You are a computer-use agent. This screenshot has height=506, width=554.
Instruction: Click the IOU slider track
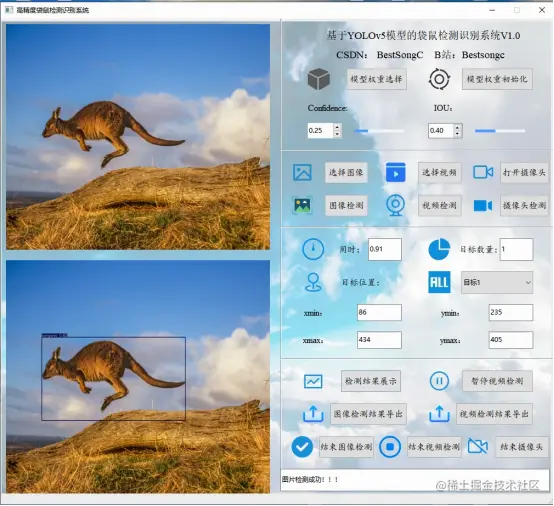(x=500, y=131)
